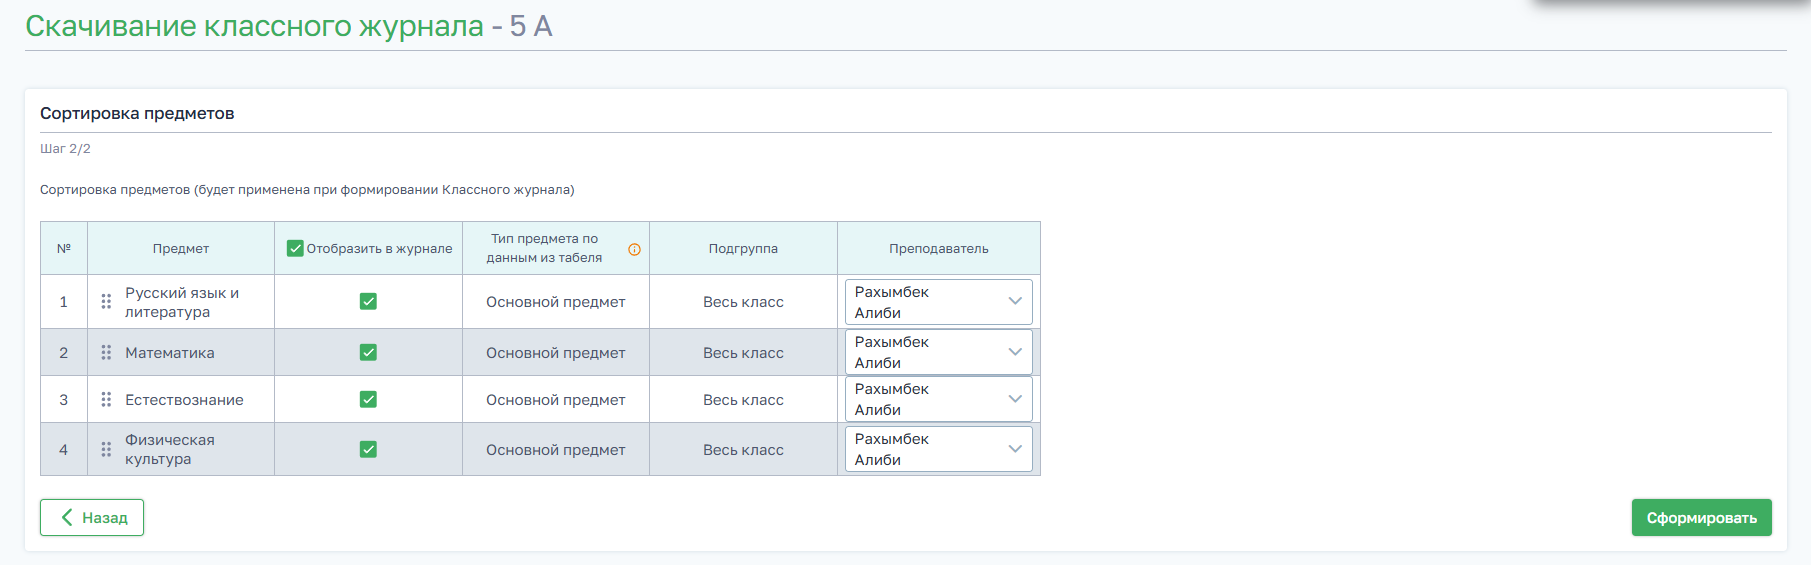
Task: Select the Естествознание subject name
Action: 184,400
